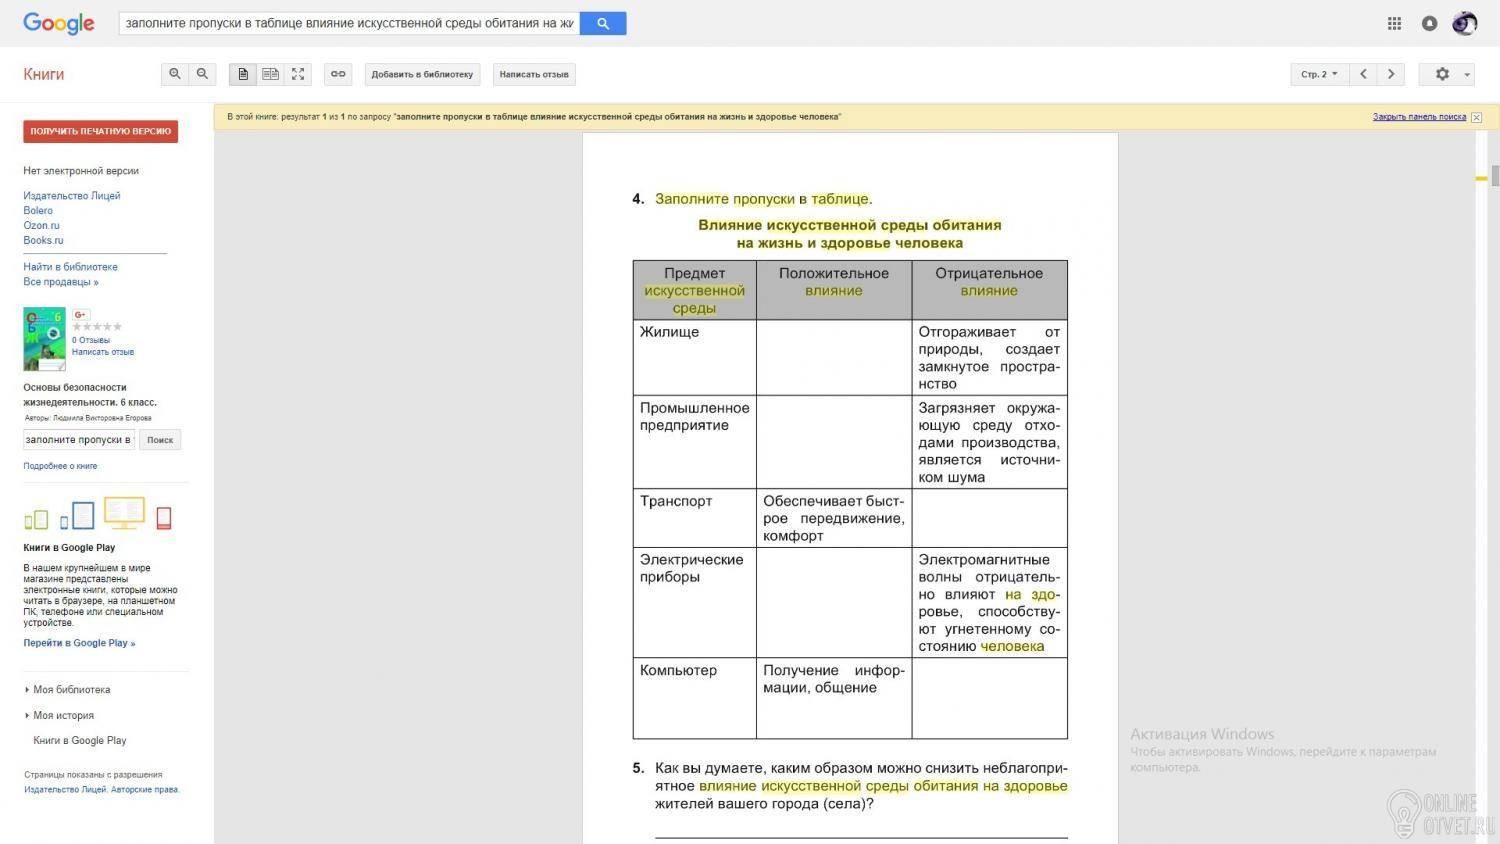Click the zoom in magnifier icon
The image size is (1500, 844).
pyautogui.click(x=175, y=74)
